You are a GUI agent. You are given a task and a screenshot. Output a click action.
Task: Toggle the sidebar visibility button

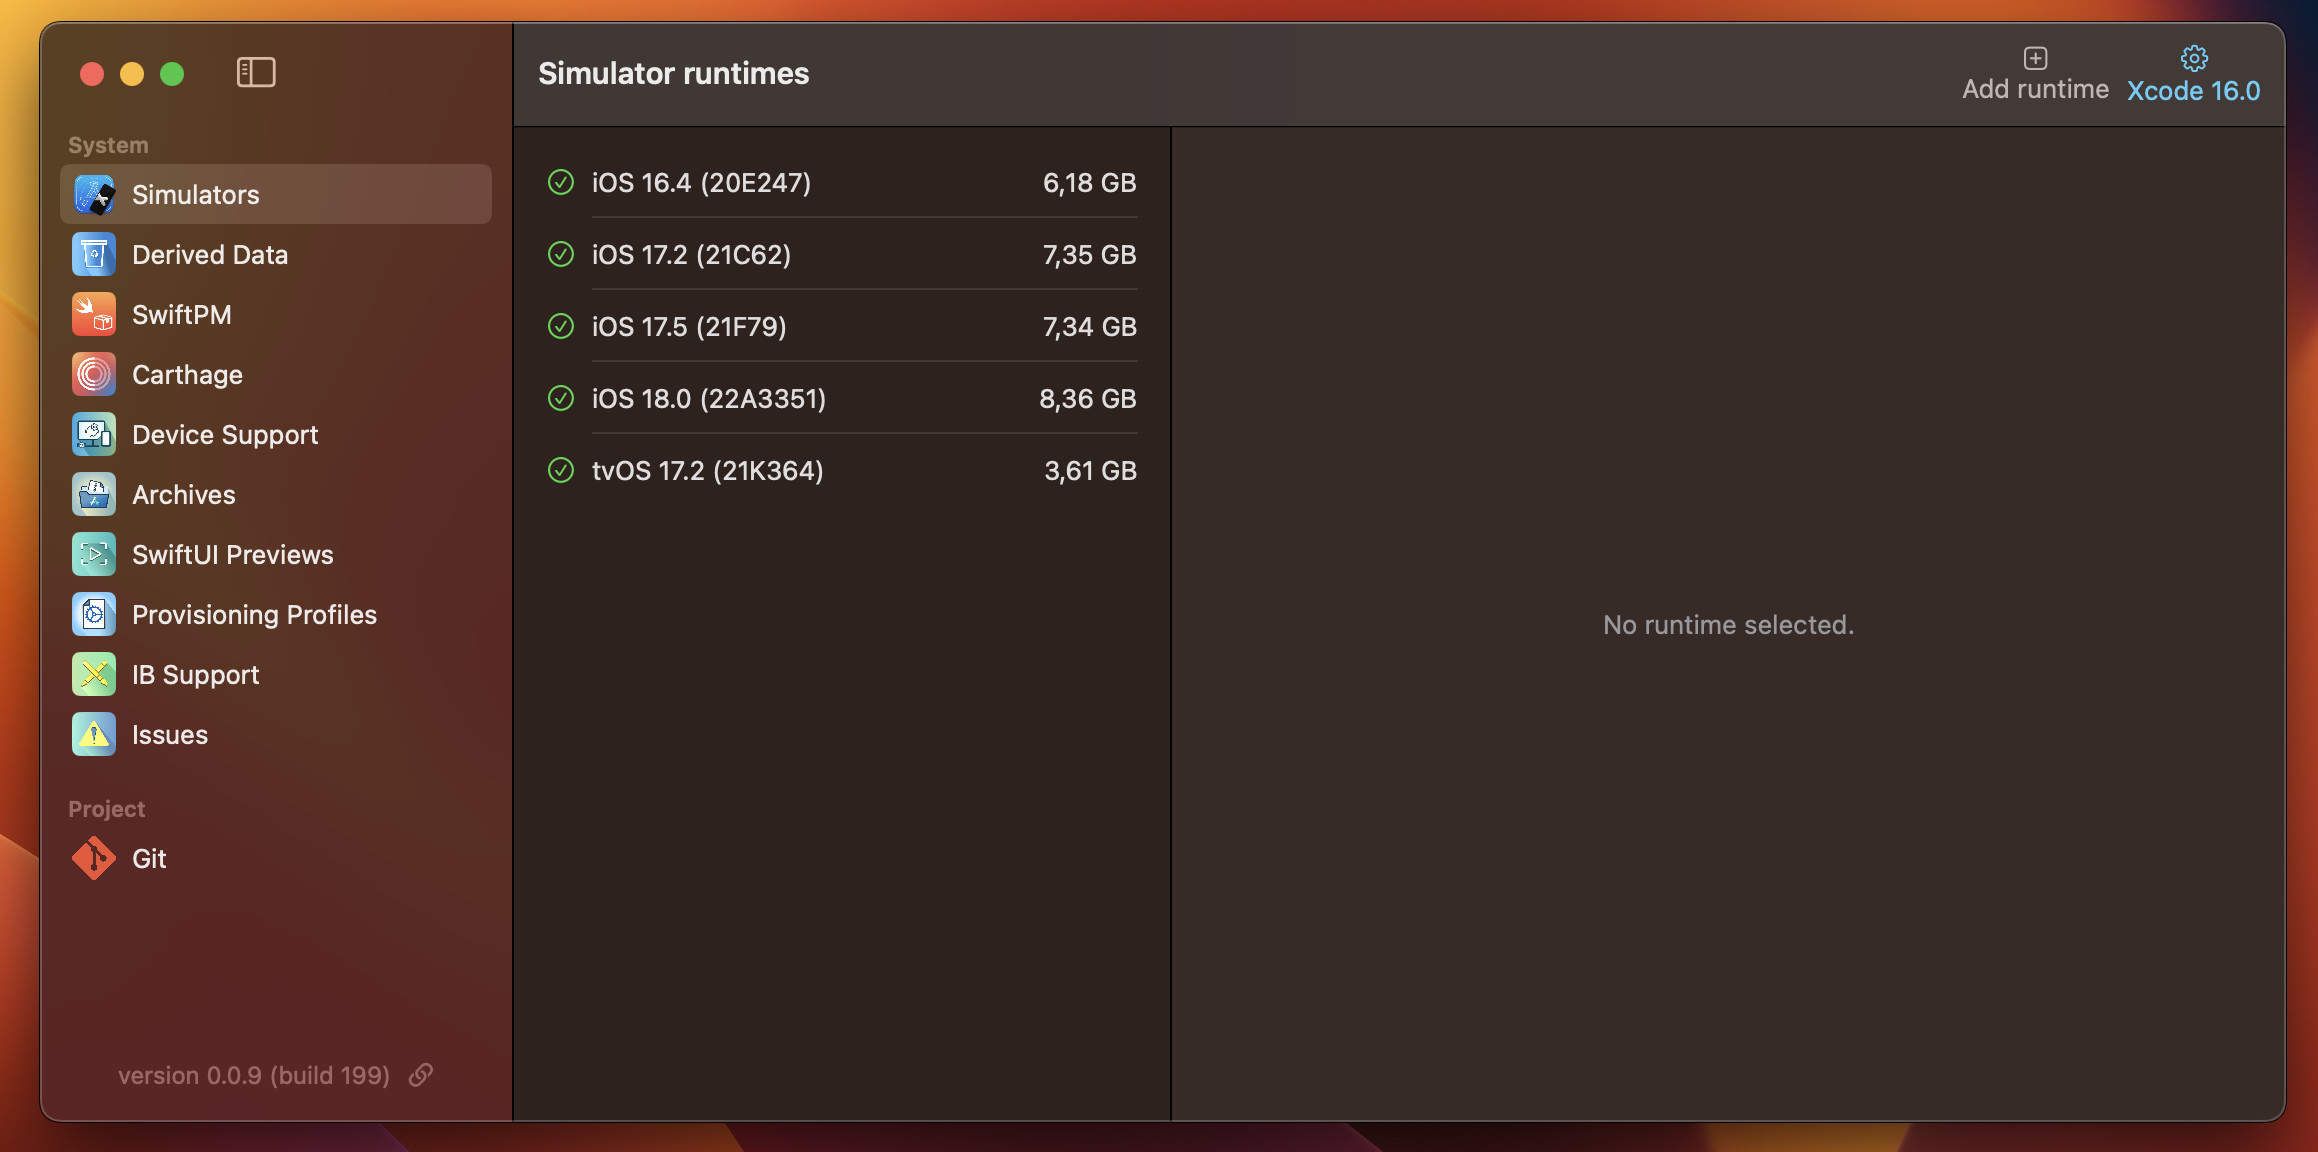(256, 72)
